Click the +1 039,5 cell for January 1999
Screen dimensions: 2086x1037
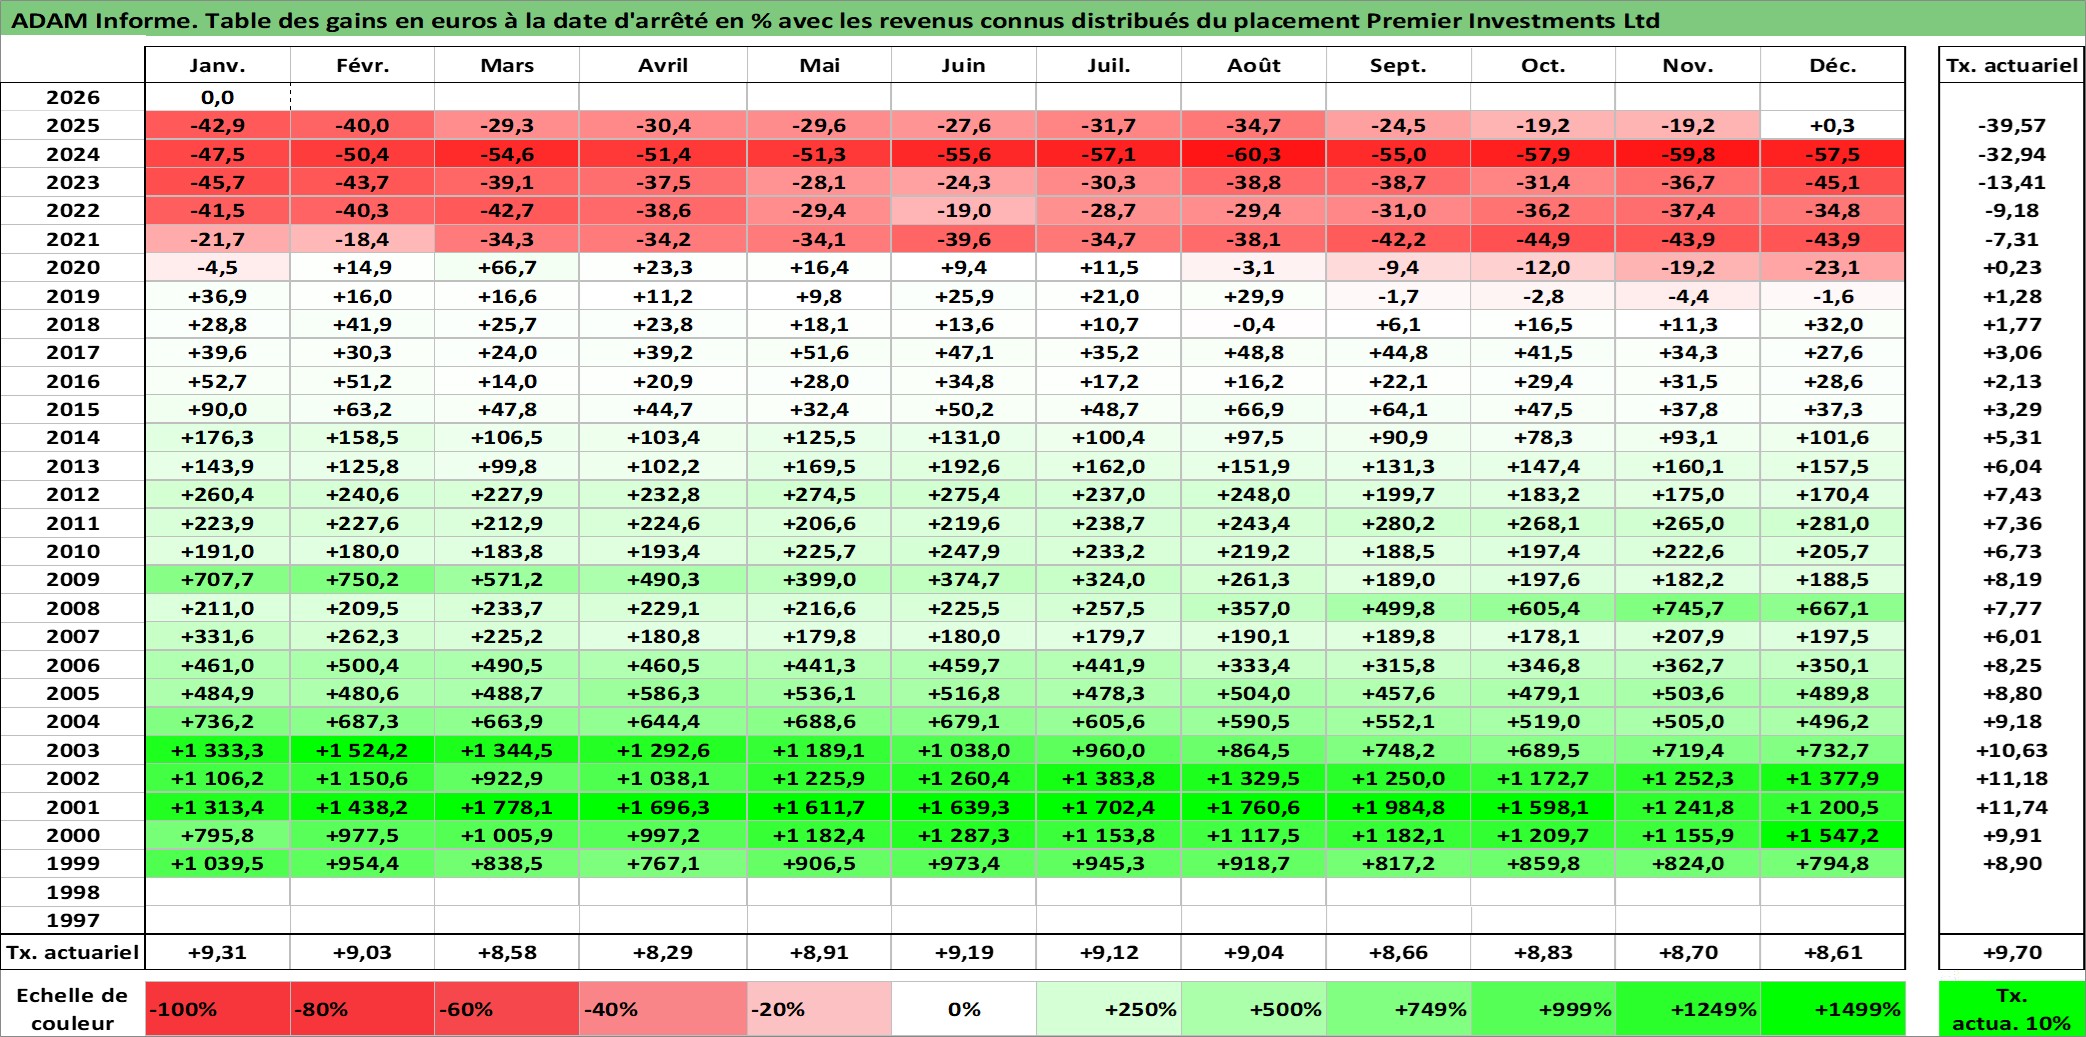coord(218,863)
